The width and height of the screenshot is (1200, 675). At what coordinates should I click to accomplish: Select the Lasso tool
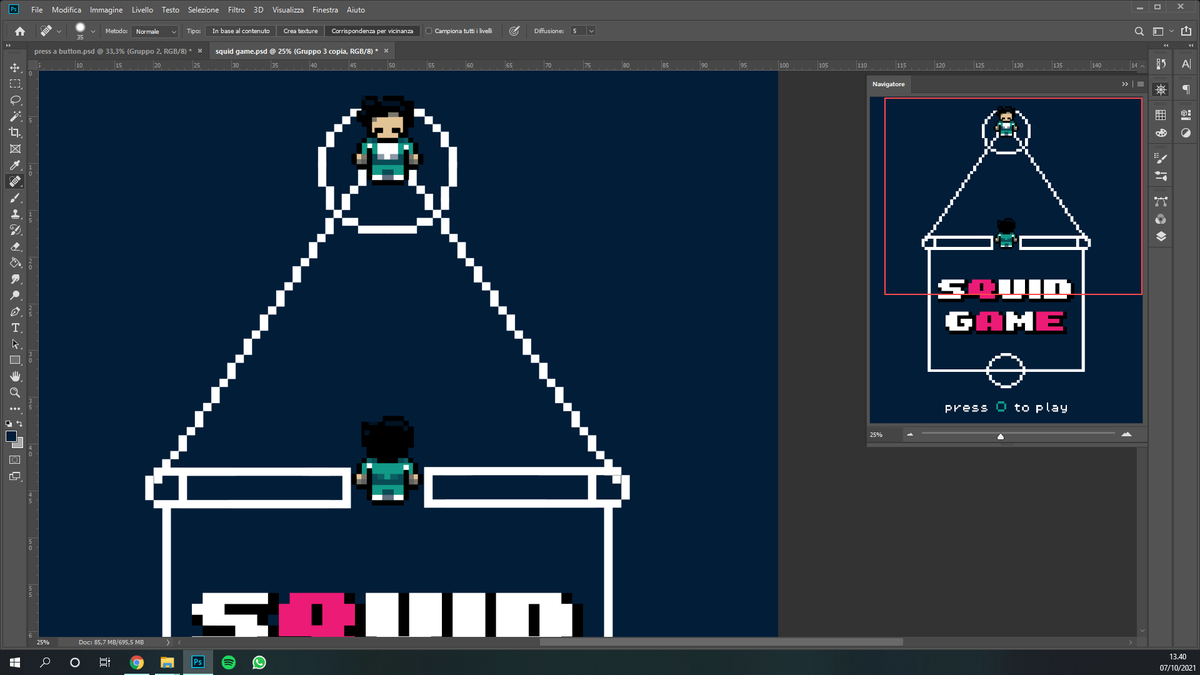[15, 100]
